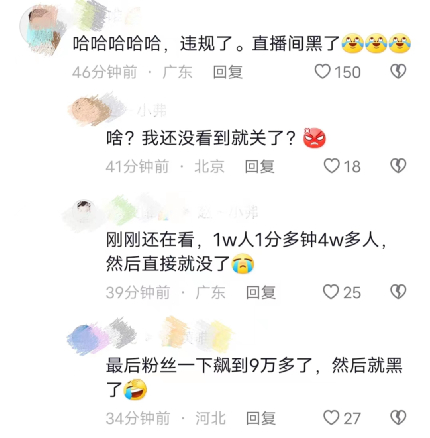430x438 pixels.
Task: Like the comment with 27 likes
Action: pyautogui.click(x=331, y=417)
